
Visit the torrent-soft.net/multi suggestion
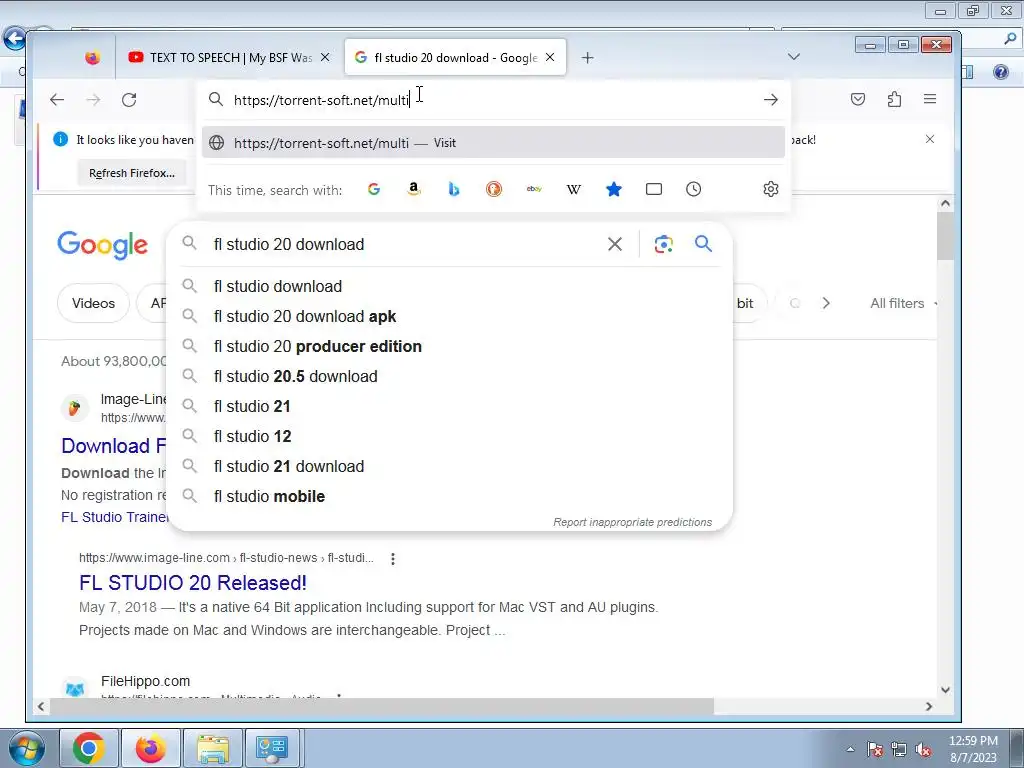[493, 142]
